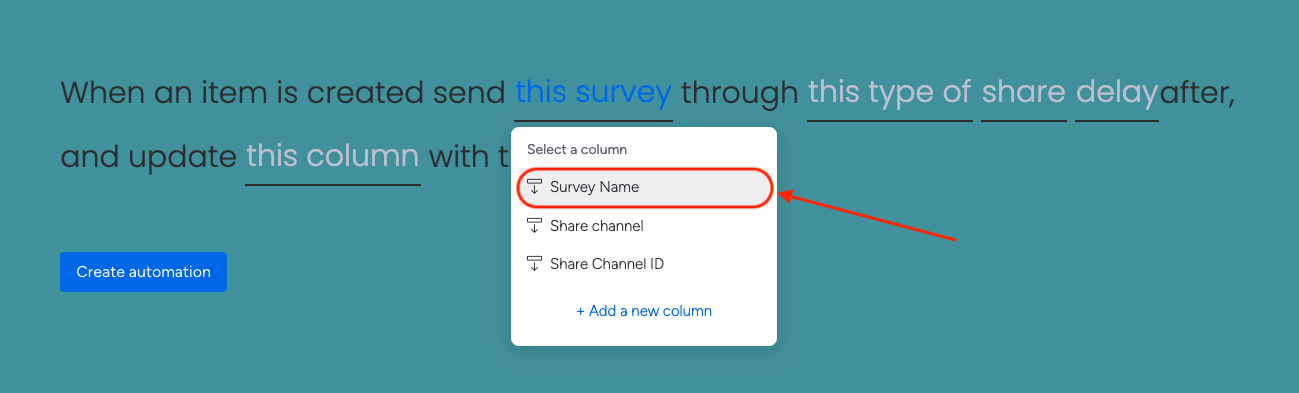Image resolution: width=1299 pixels, height=393 pixels.
Task: Click the icon beside Share channel
Action: [534, 226]
